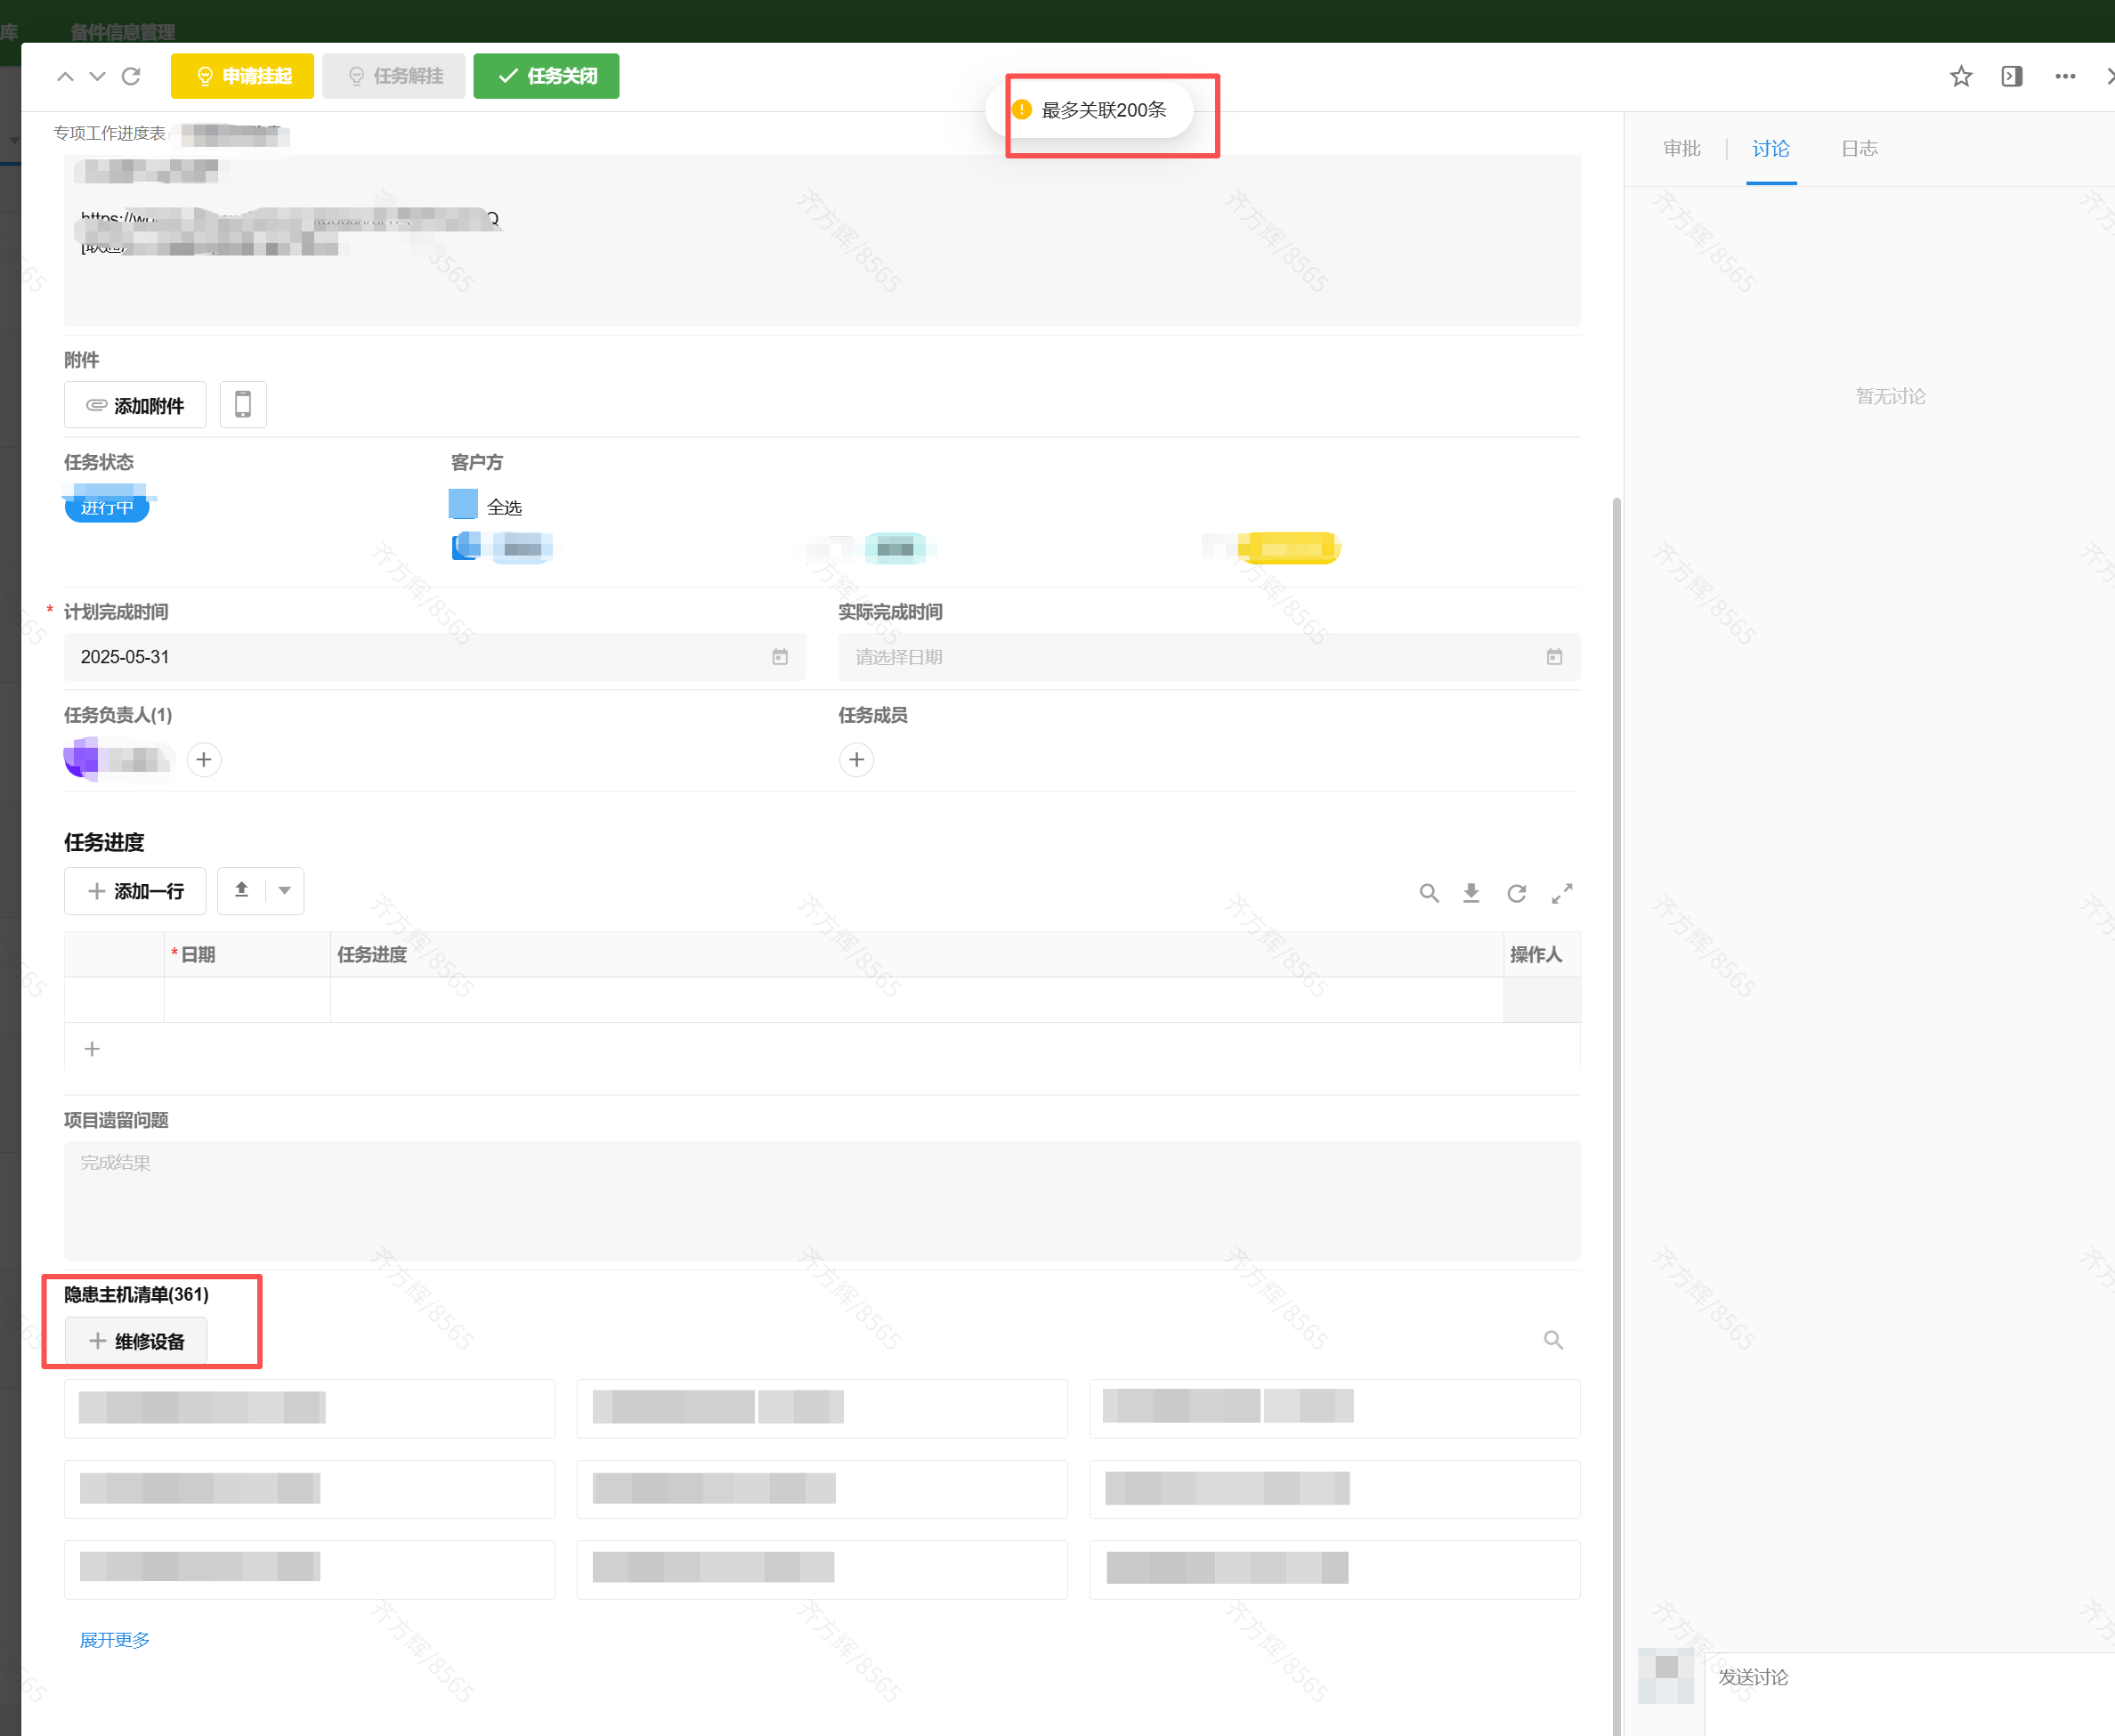Switch to the 日志 tab
This screenshot has width=2115, height=1736.
click(x=1859, y=149)
